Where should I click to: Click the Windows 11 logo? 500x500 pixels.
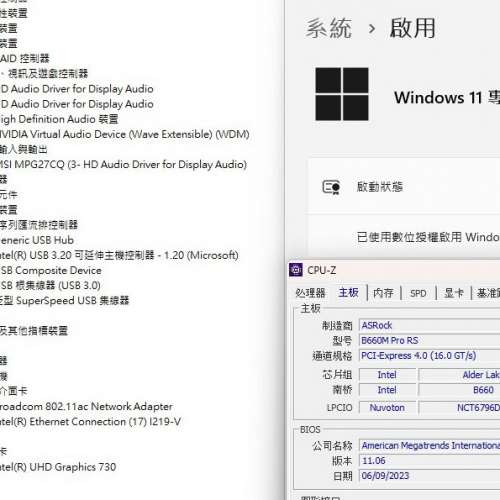click(x=342, y=94)
